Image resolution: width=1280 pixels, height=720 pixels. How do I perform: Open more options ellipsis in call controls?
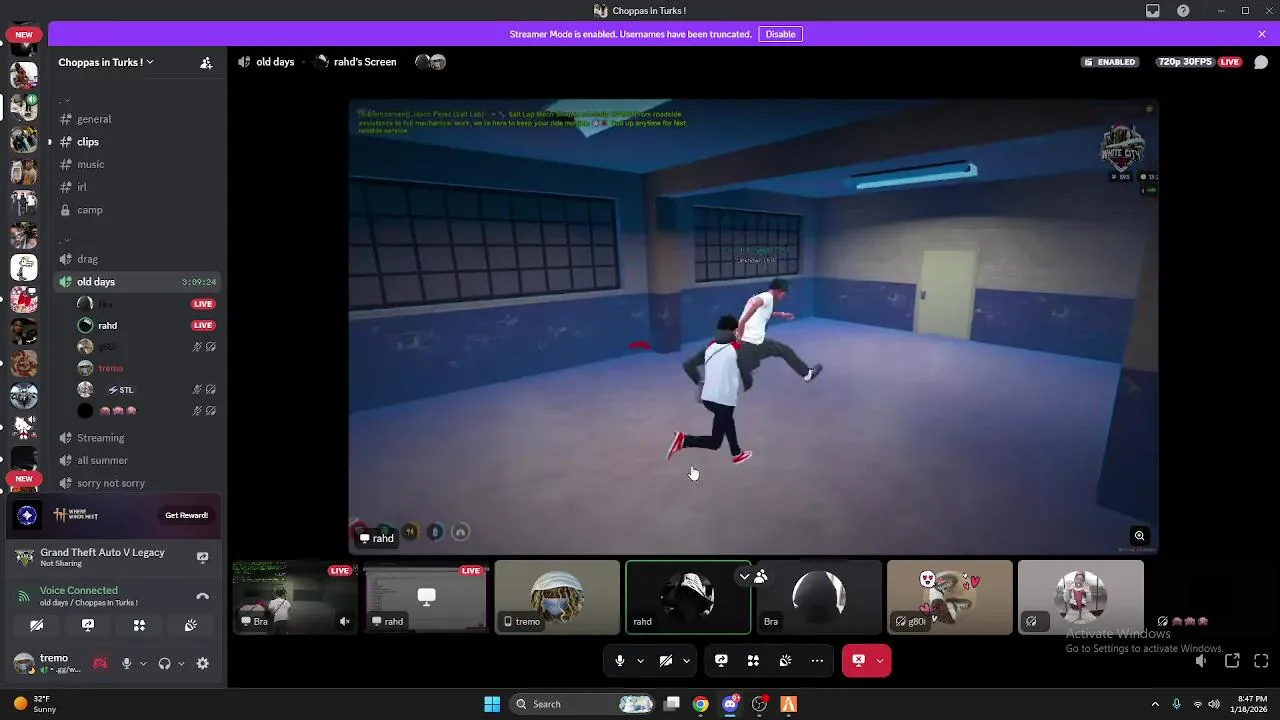point(817,660)
